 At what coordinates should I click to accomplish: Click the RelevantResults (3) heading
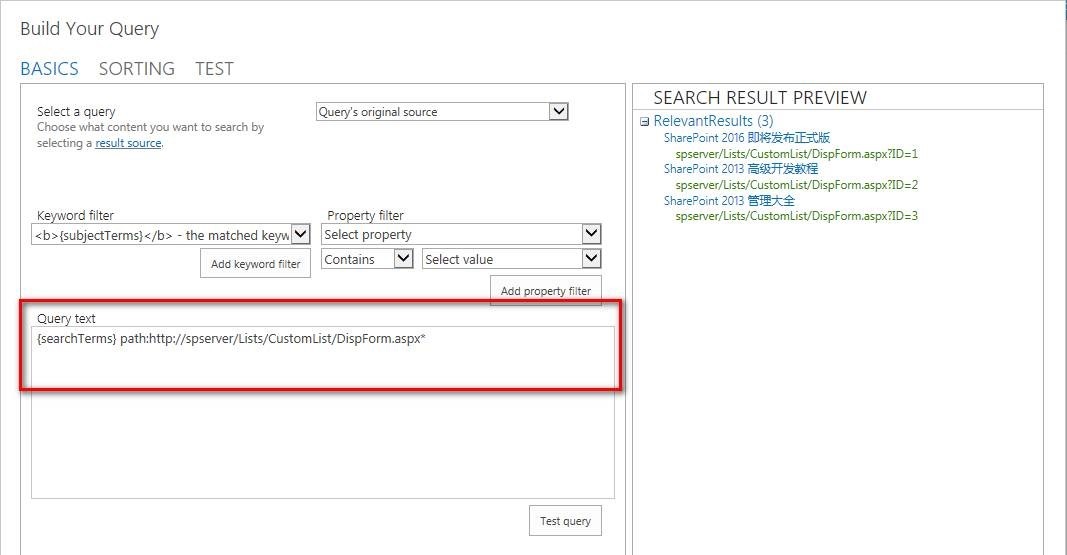pos(713,121)
